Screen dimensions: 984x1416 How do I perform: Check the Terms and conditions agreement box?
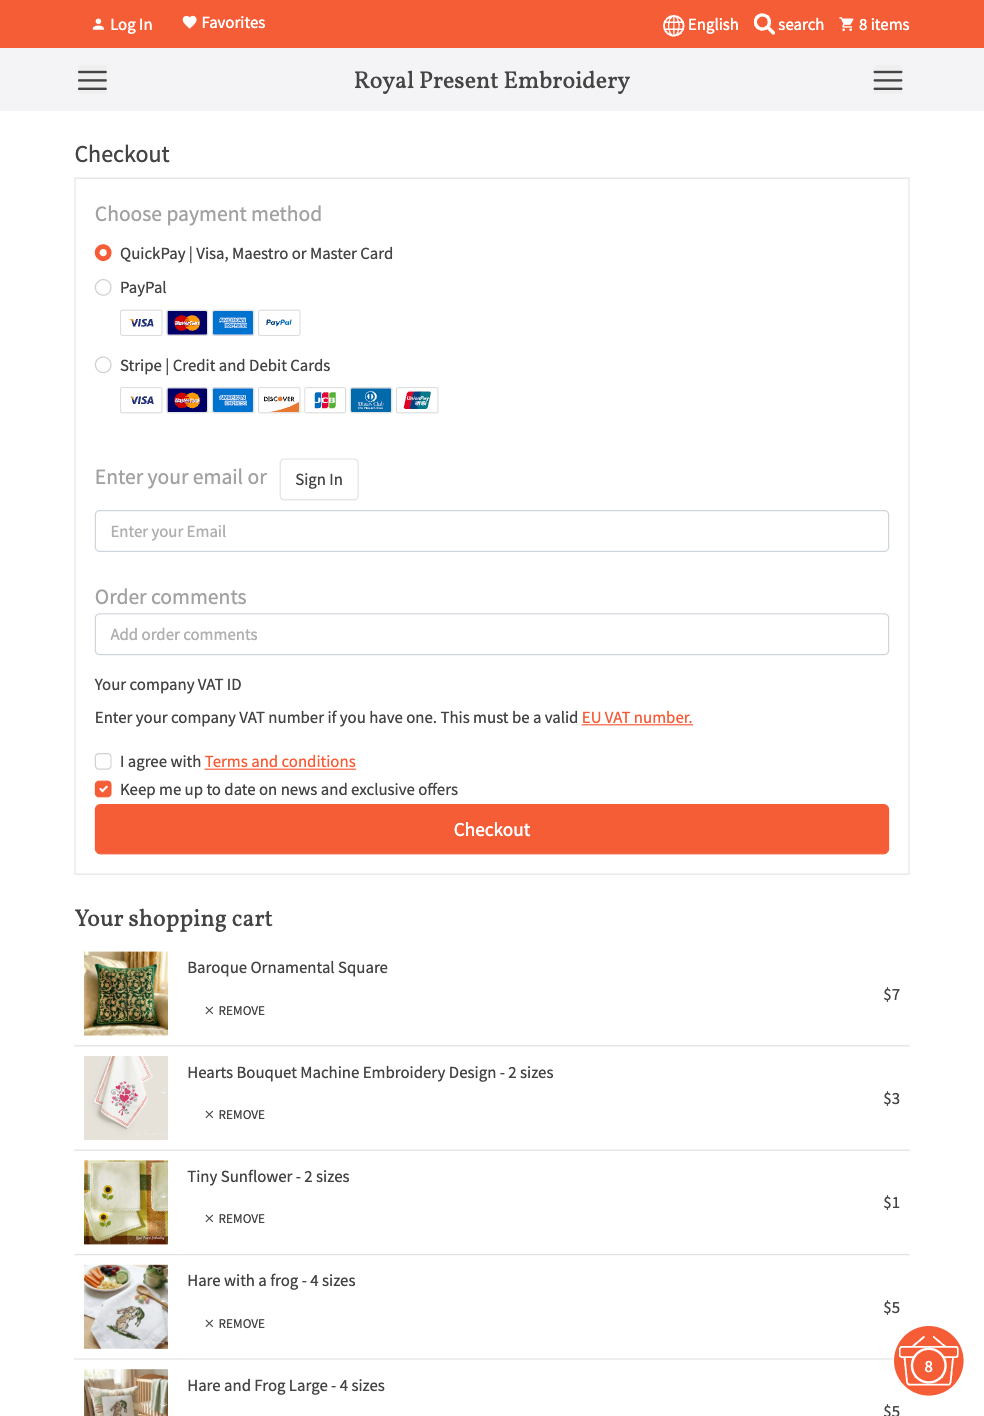pyautogui.click(x=103, y=761)
